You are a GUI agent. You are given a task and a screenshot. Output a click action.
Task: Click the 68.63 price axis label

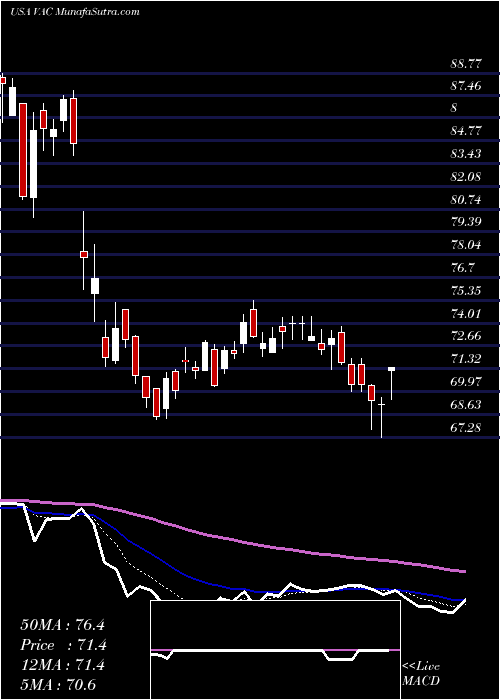[x=466, y=405]
